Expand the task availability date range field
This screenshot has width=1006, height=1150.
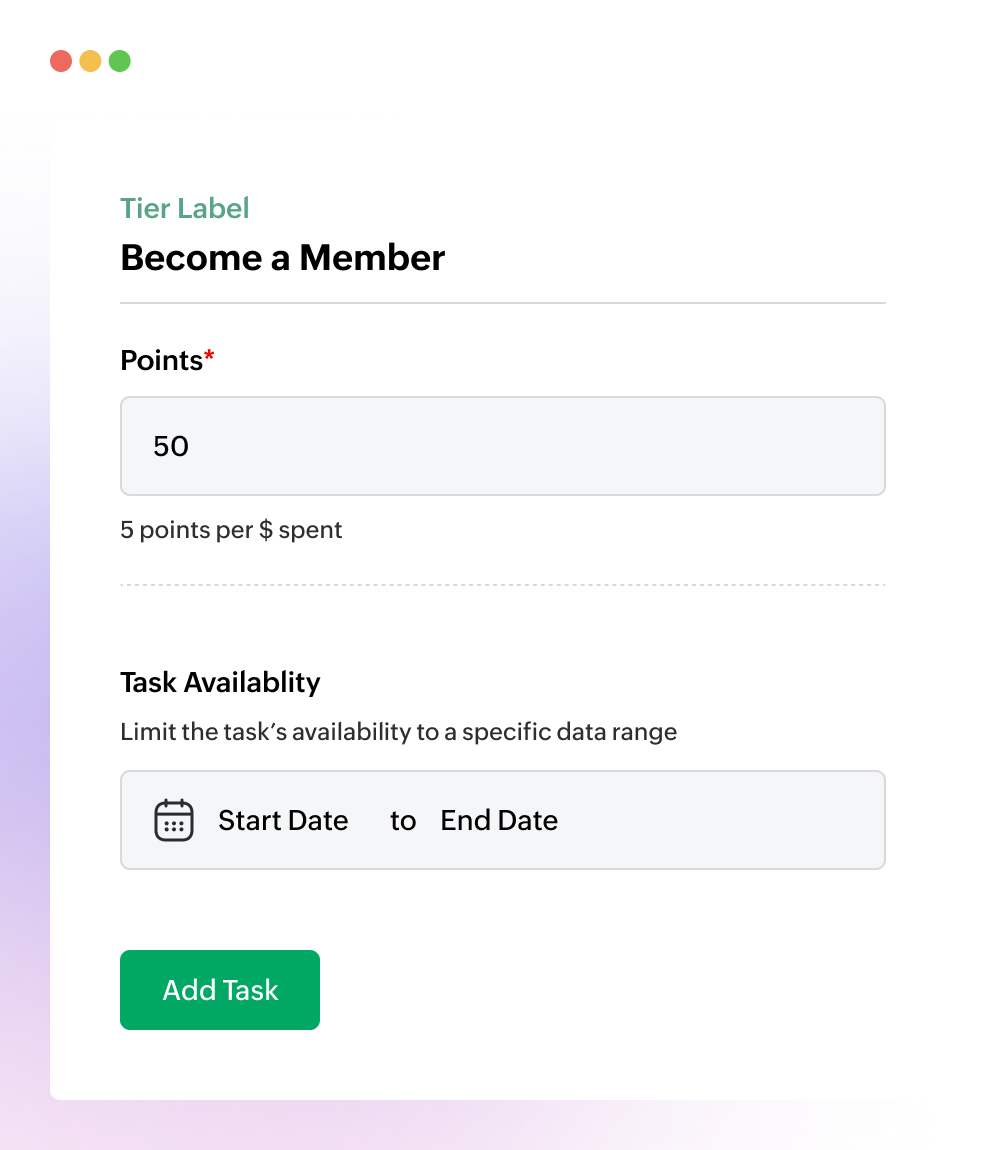pos(502,820)
